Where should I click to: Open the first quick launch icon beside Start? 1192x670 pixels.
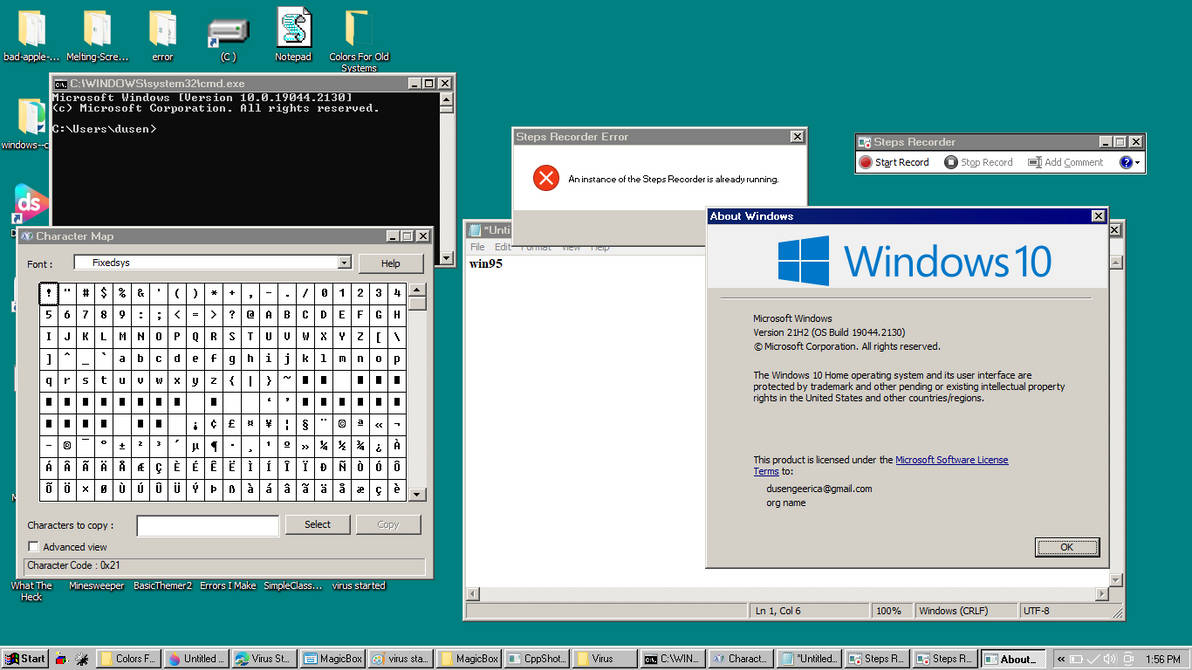point(61,659)
